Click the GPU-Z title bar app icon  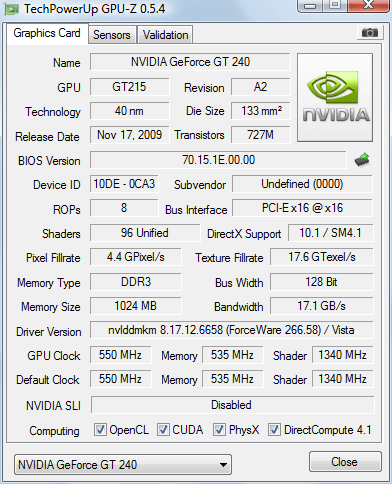pyautogui.click(x=12, y=9)
